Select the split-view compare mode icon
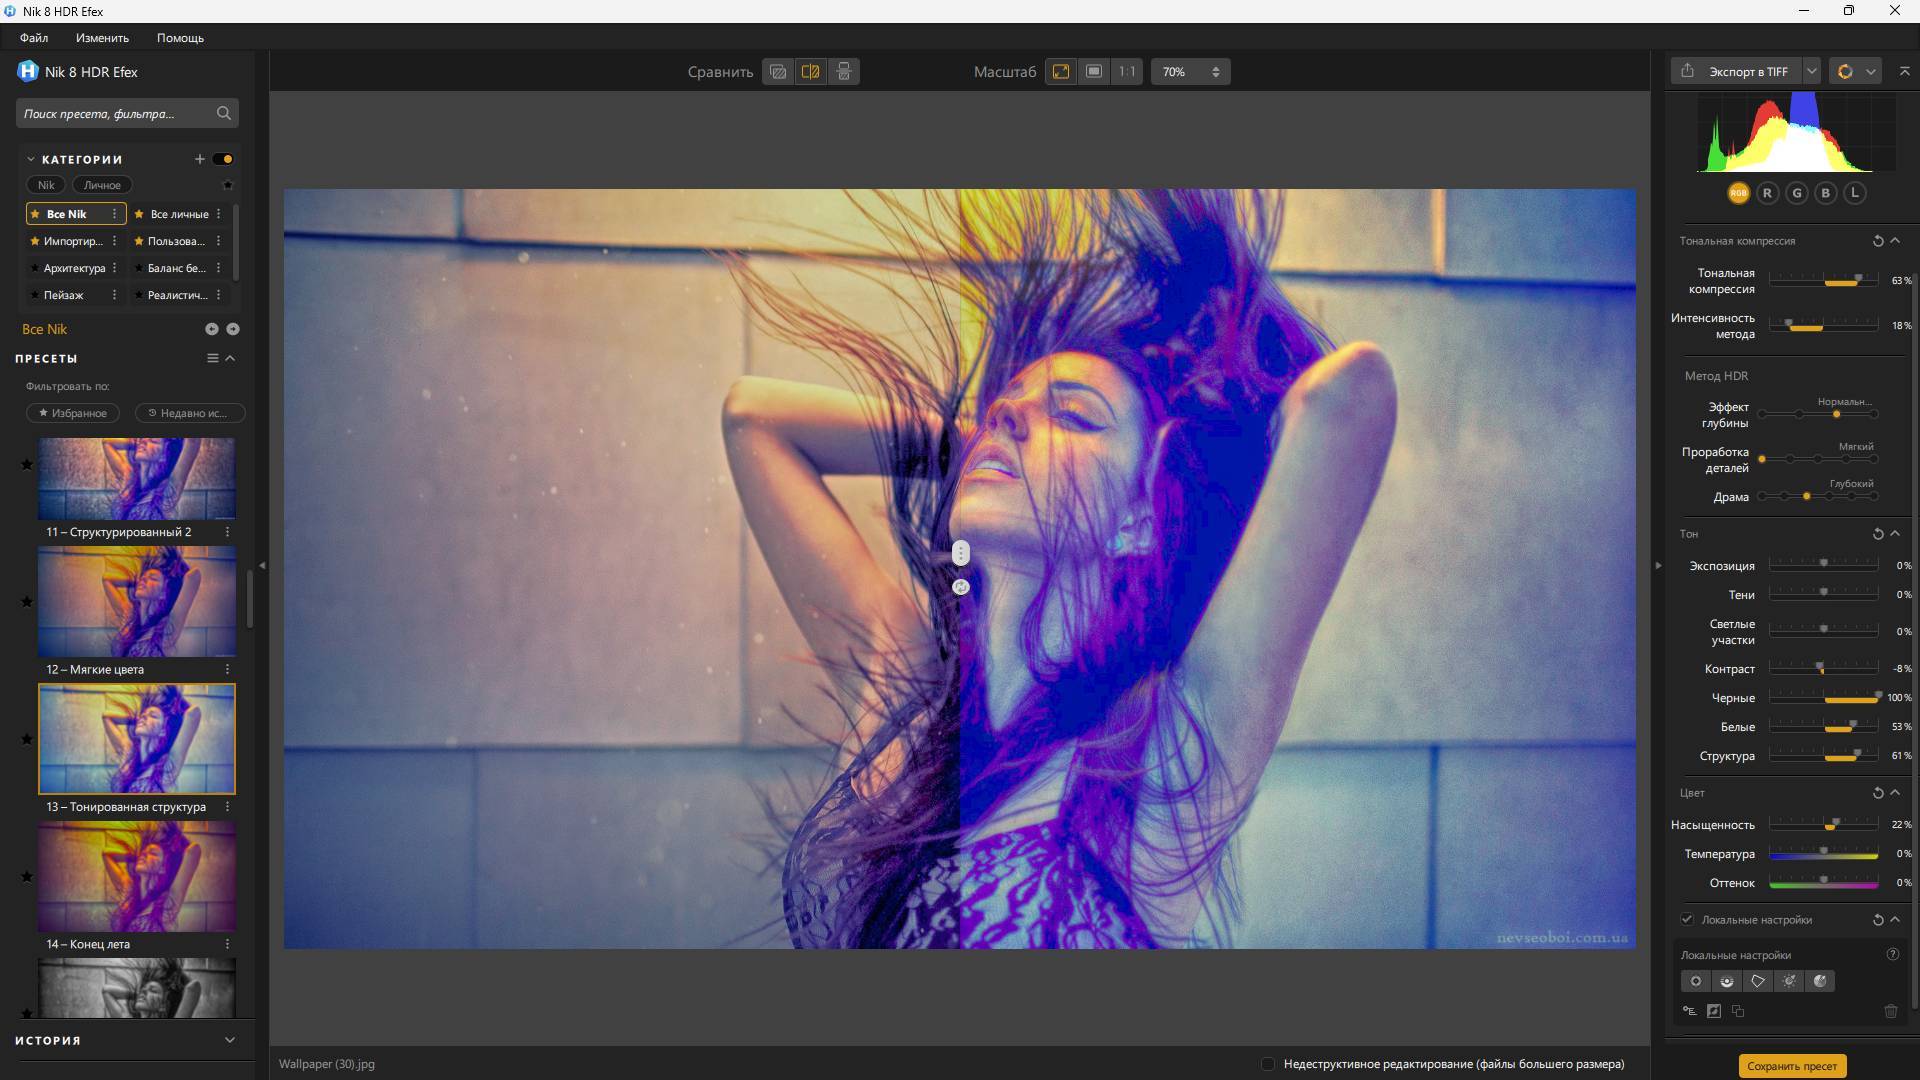Screen dimensions: 1920x1080 pyautogui.click(x=811, y=72)
